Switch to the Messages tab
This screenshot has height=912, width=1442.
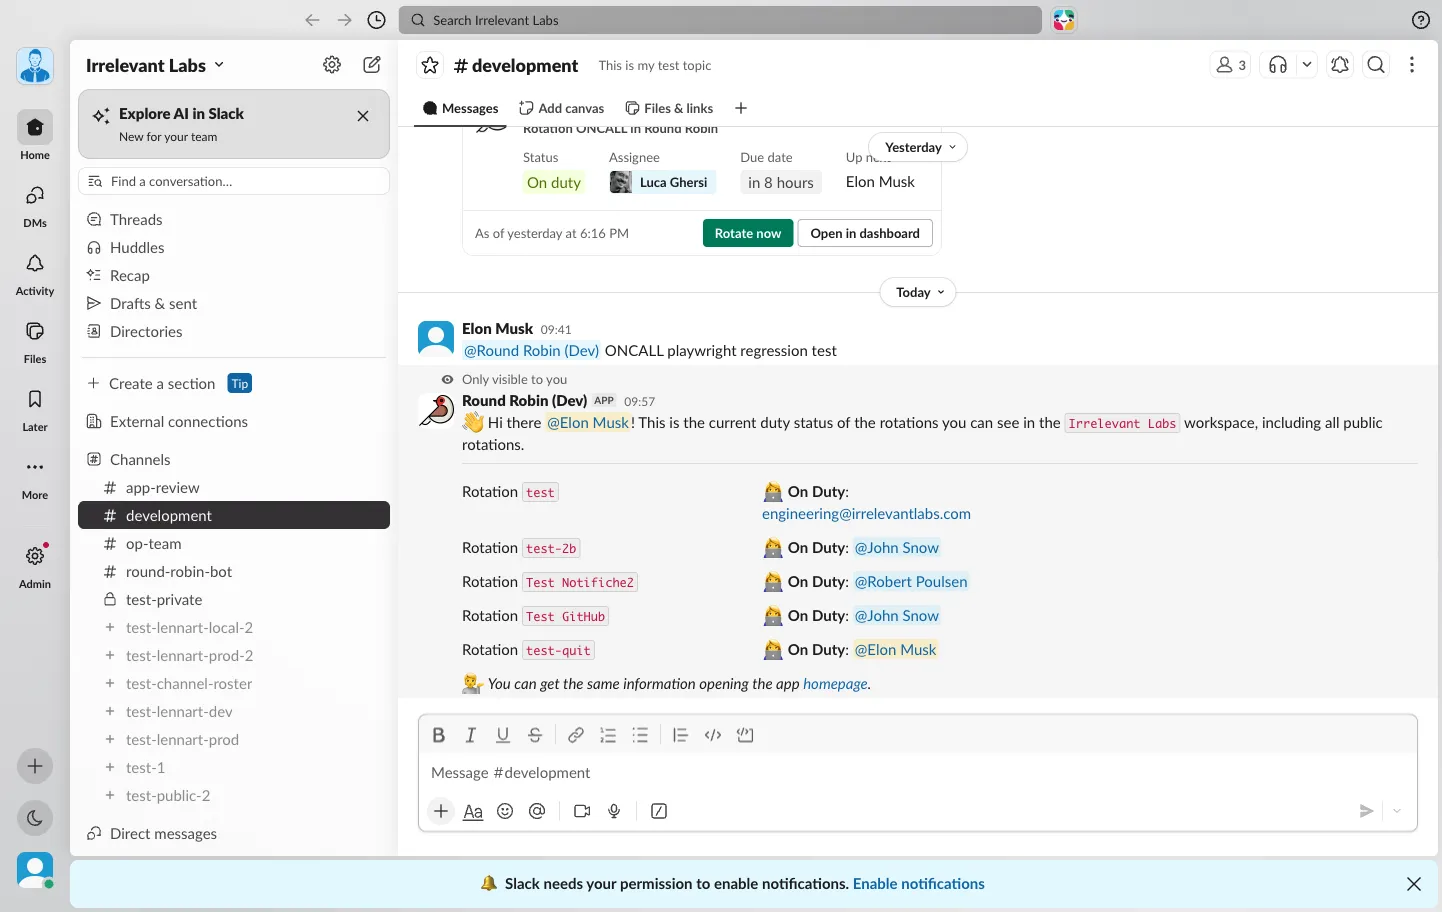[x=460, y=108]
